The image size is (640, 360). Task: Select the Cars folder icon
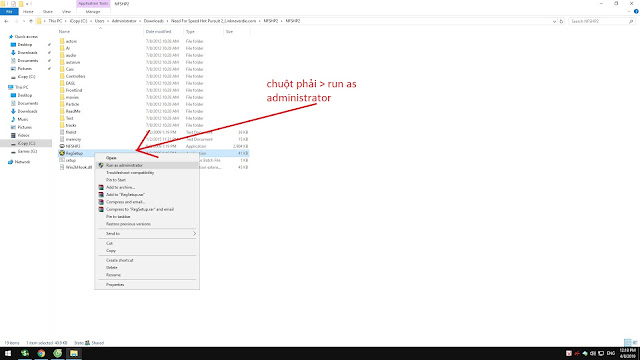click(62, 69)
